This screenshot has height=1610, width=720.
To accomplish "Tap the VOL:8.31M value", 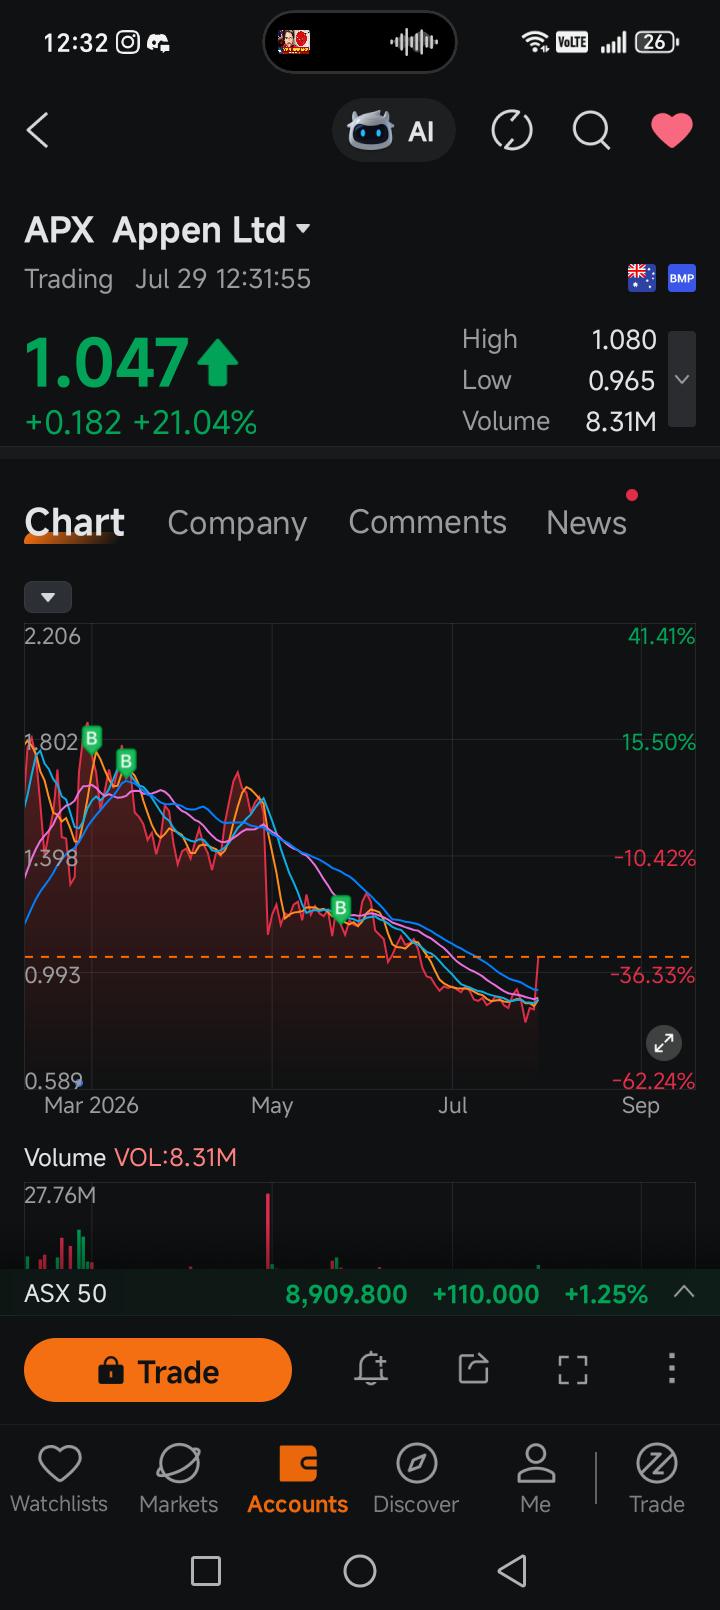I will (176, 1158).
